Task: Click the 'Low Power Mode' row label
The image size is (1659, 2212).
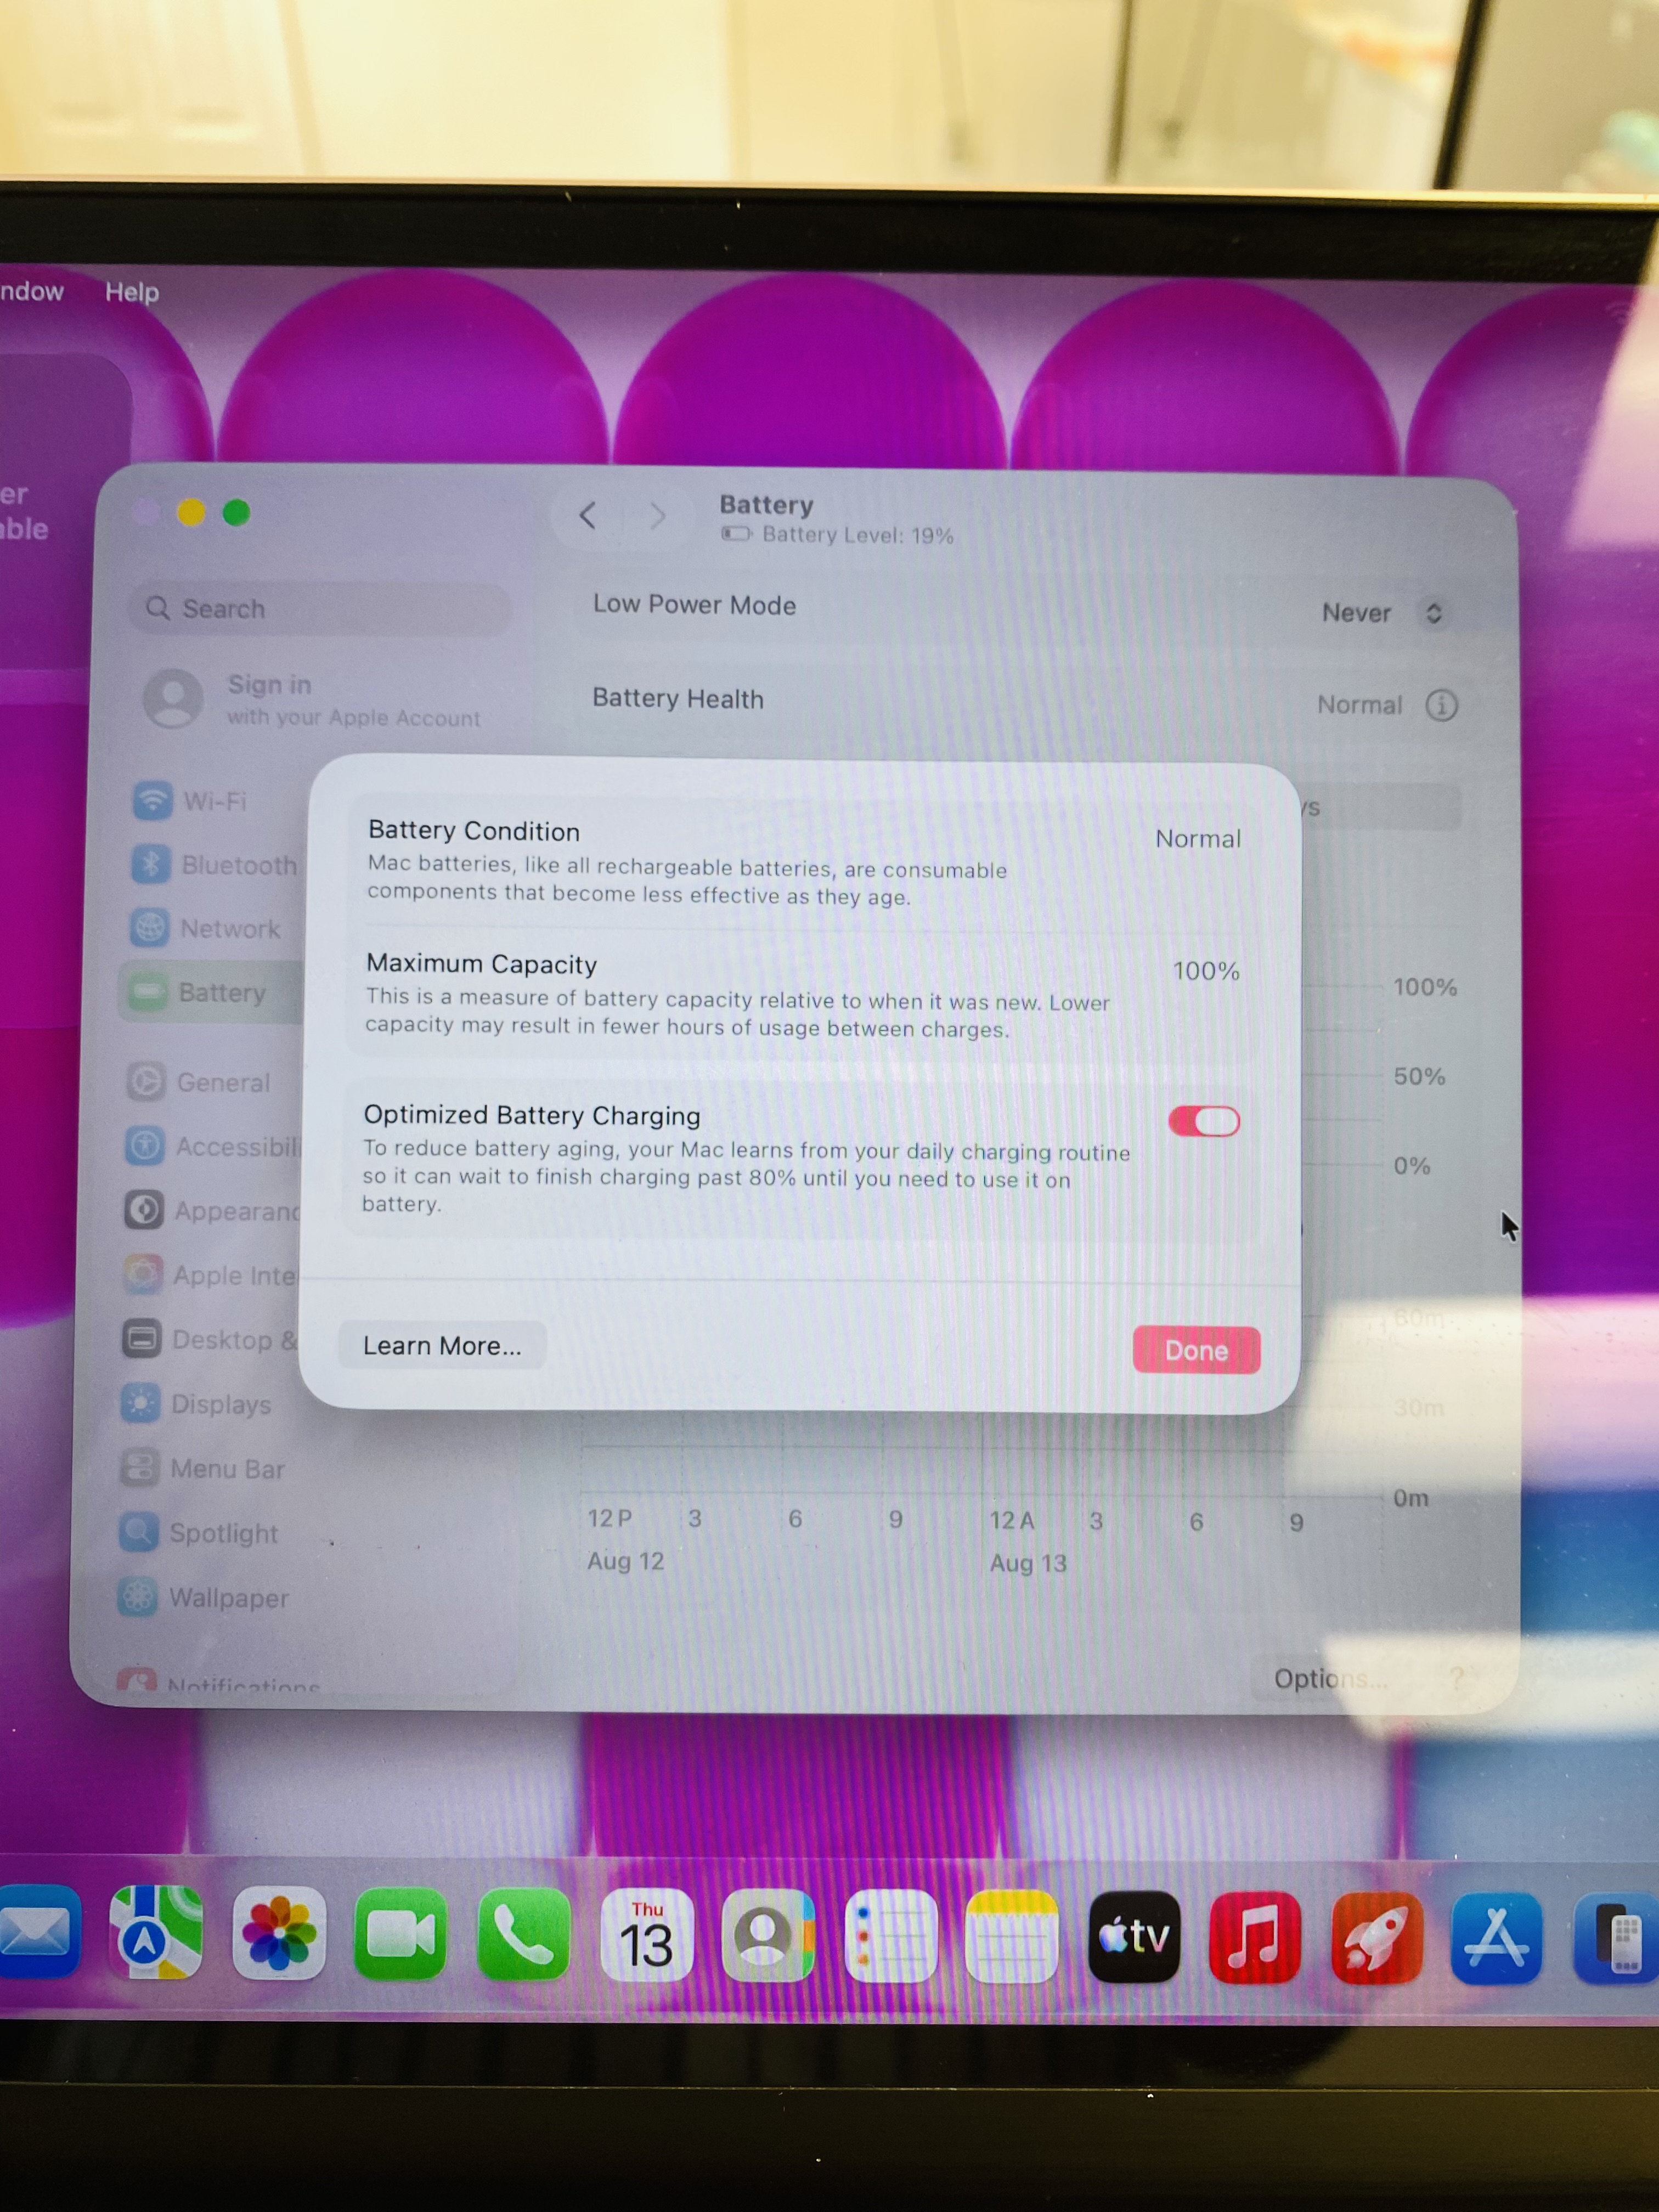Action: click(x=695, y=605)
